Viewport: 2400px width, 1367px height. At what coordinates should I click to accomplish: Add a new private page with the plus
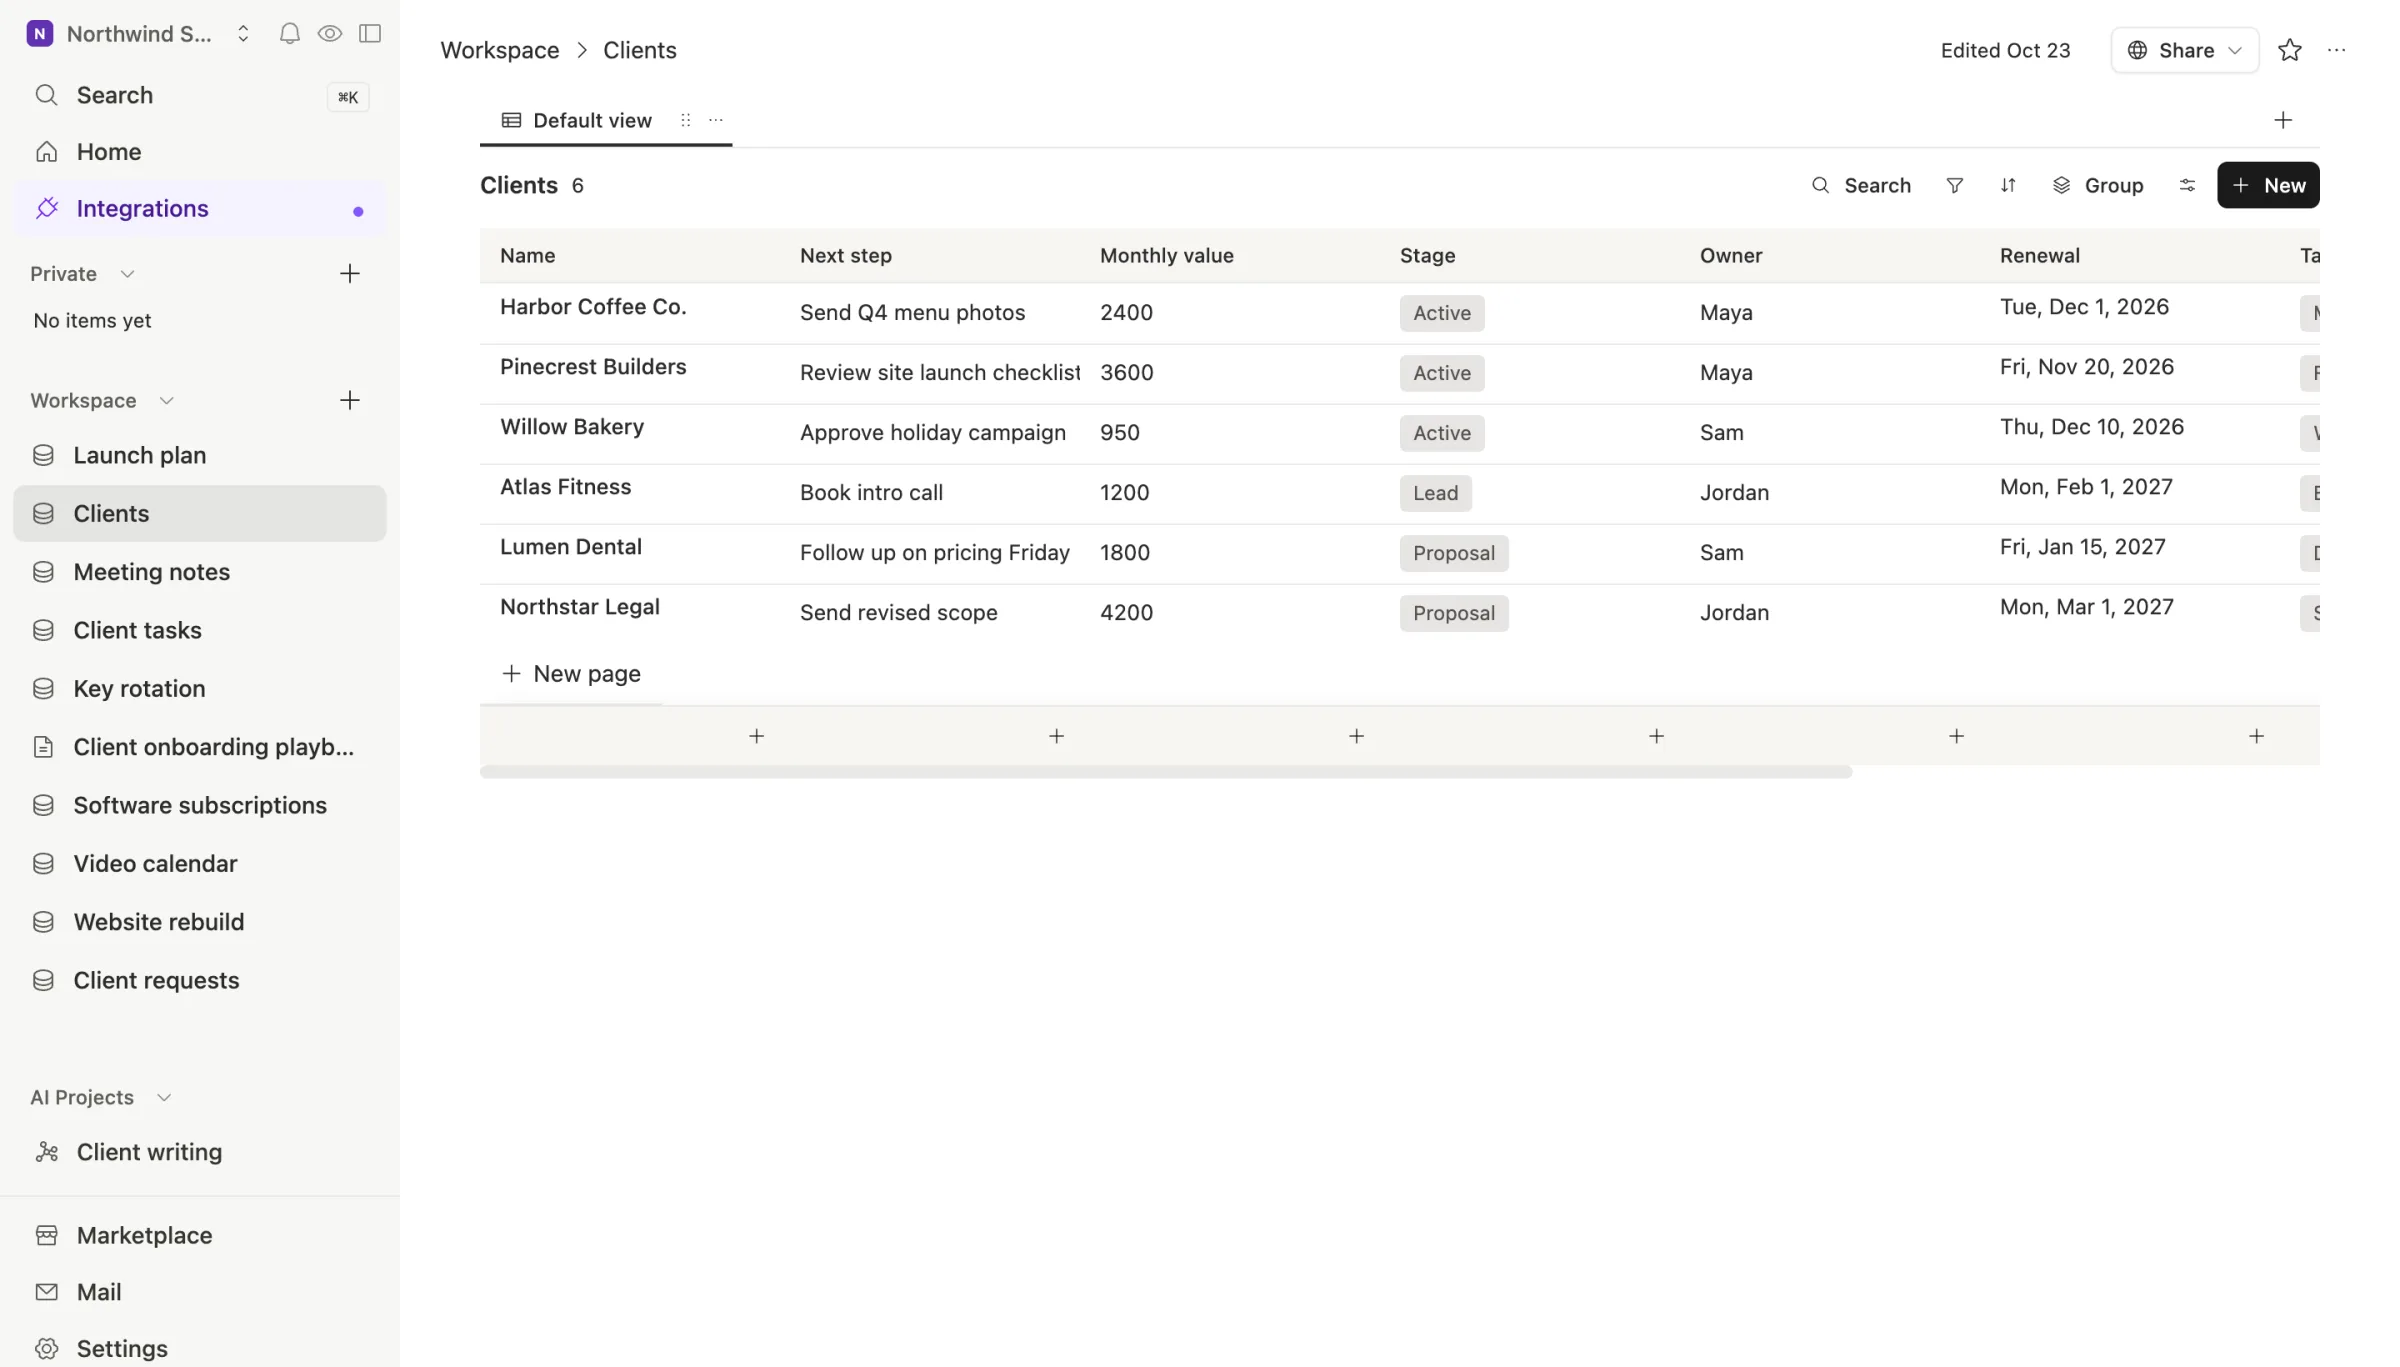pos(350,274)
